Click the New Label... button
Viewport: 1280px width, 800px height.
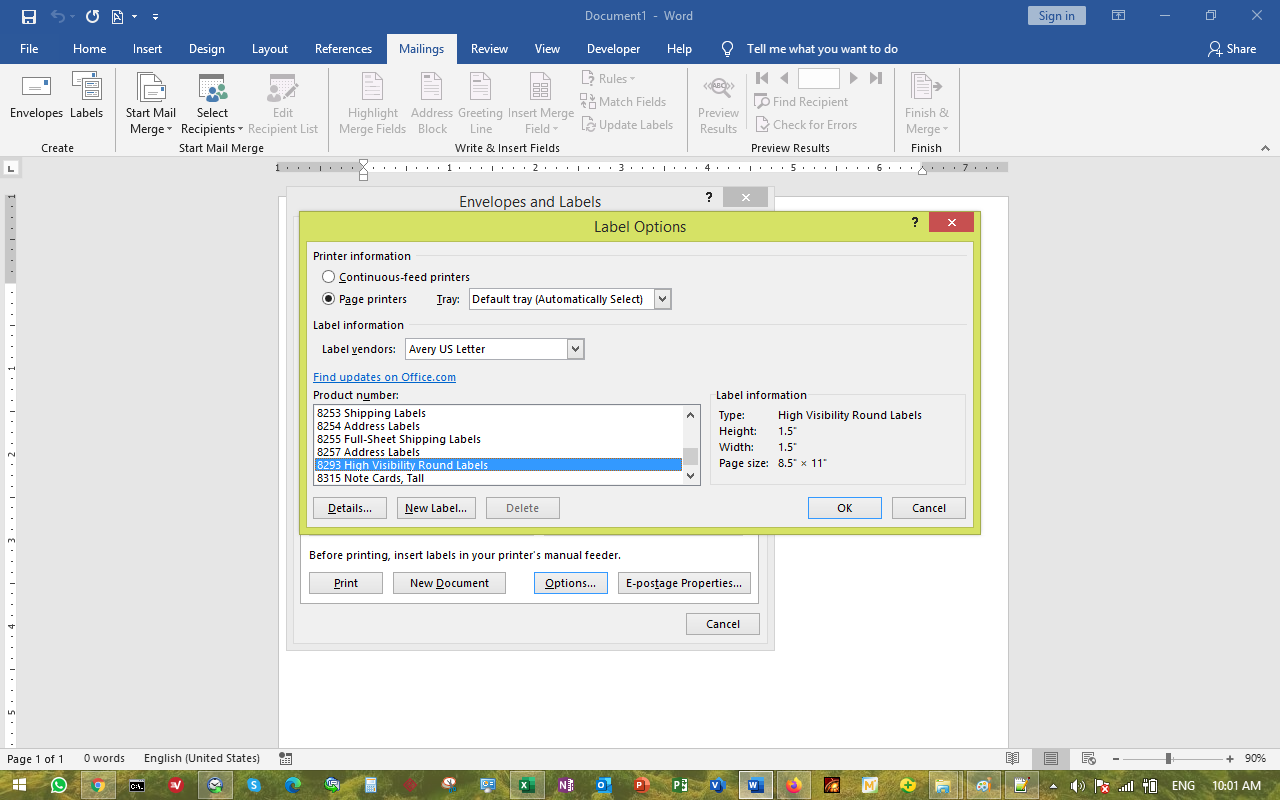tap(435, 508)
